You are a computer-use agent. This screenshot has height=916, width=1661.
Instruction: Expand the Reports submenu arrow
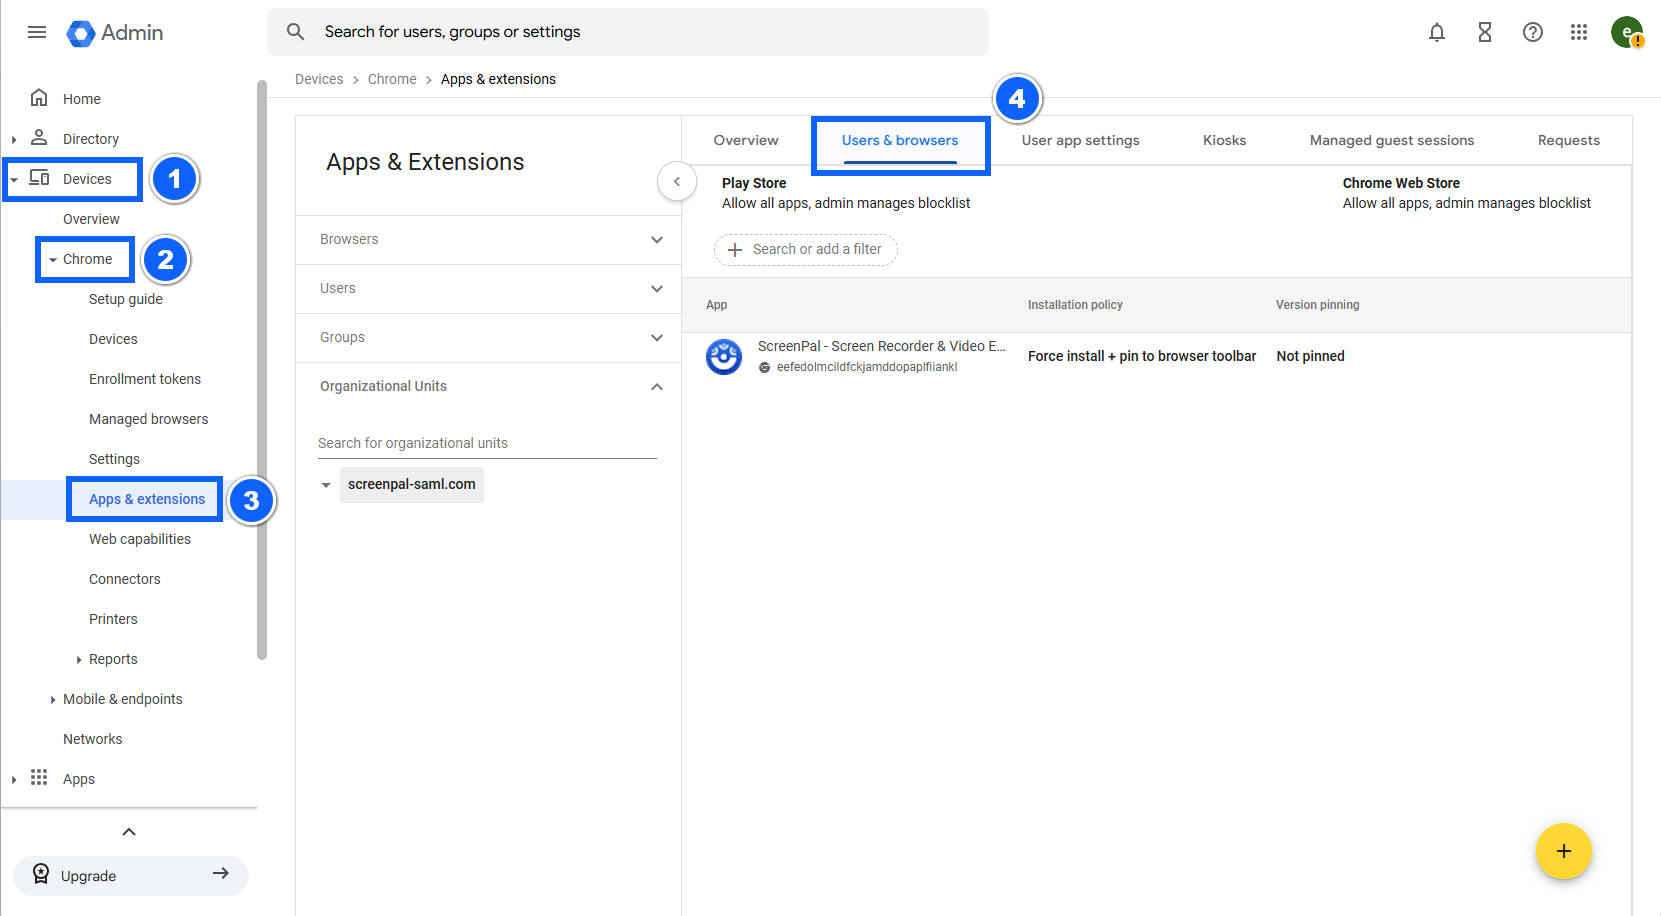(x=79, y=660)
